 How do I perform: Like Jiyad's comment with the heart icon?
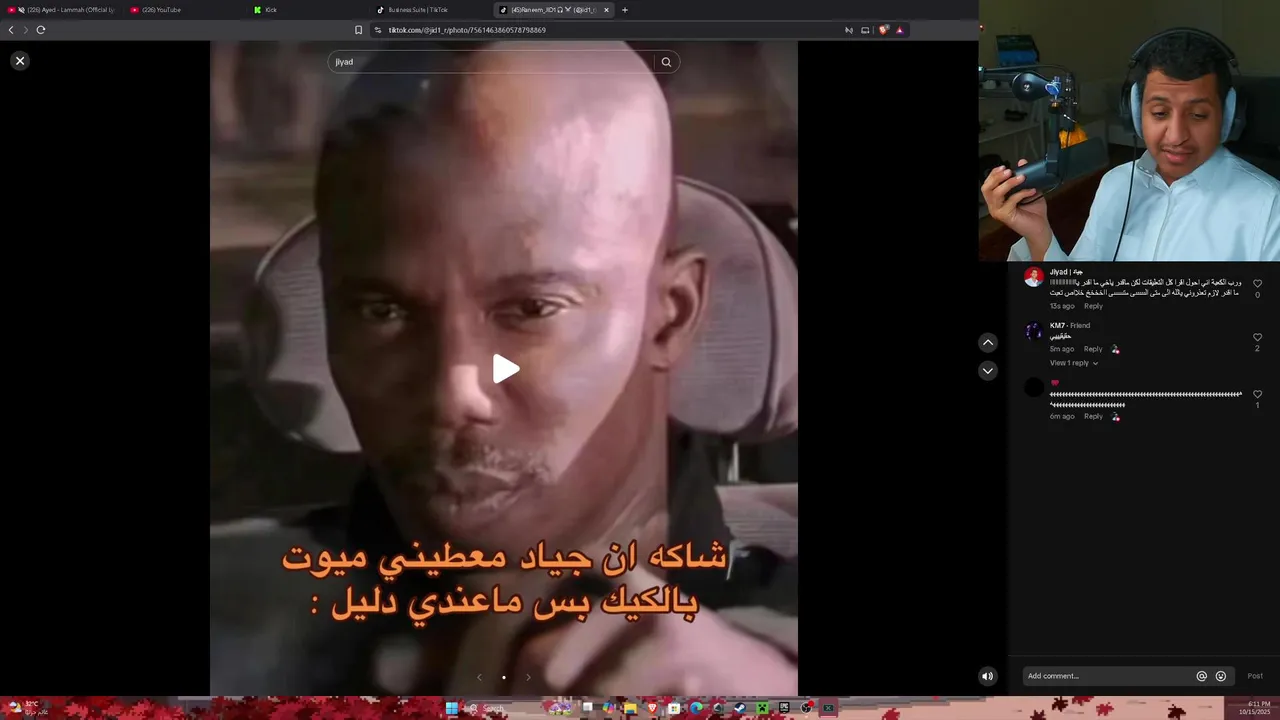(x=1257, y=284)
